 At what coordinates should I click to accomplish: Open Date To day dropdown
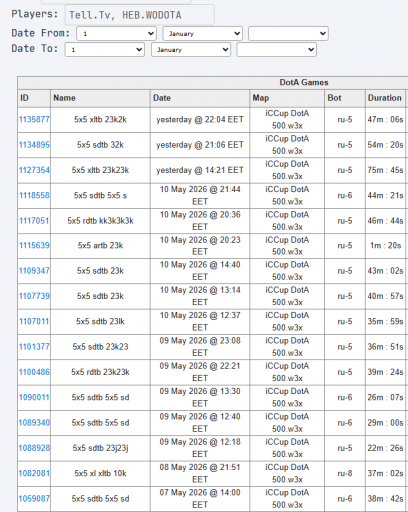pyautogui.click(x=105, y=50)
